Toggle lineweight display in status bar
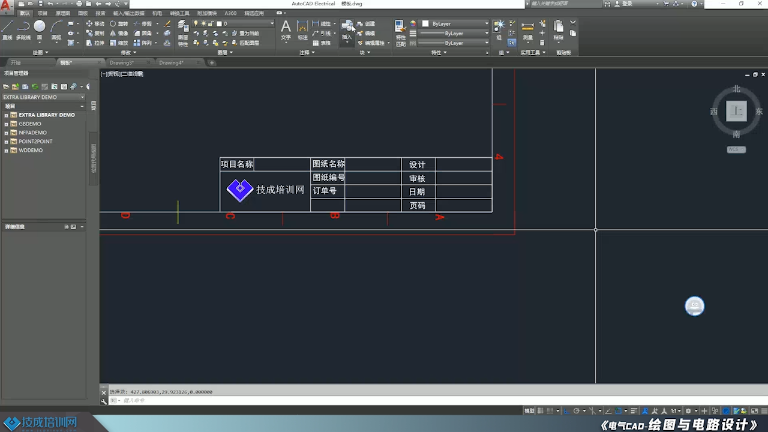768x432 pixels. pos(634,411)
